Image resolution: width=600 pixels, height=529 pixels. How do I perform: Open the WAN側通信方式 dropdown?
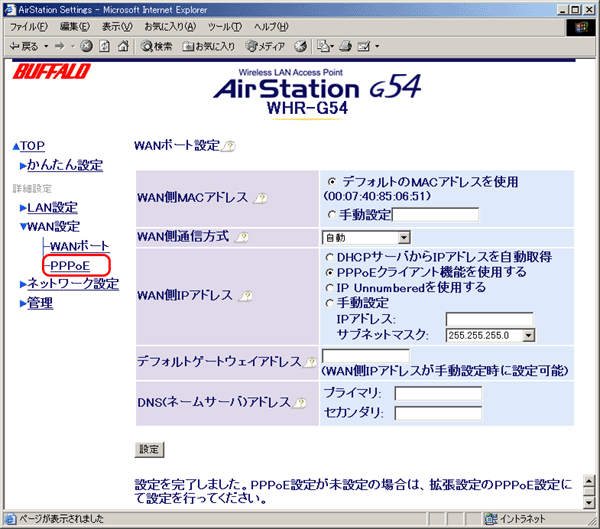[366, 237]
